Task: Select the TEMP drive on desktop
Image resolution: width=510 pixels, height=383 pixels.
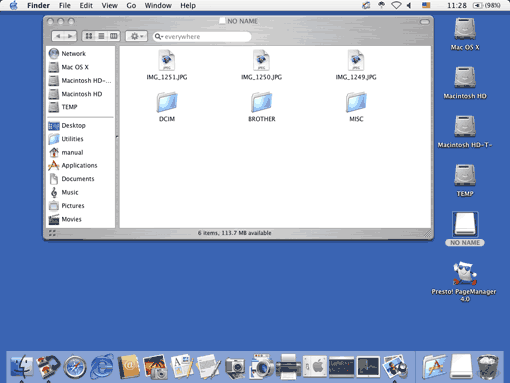Action: [x=465, y=175]
